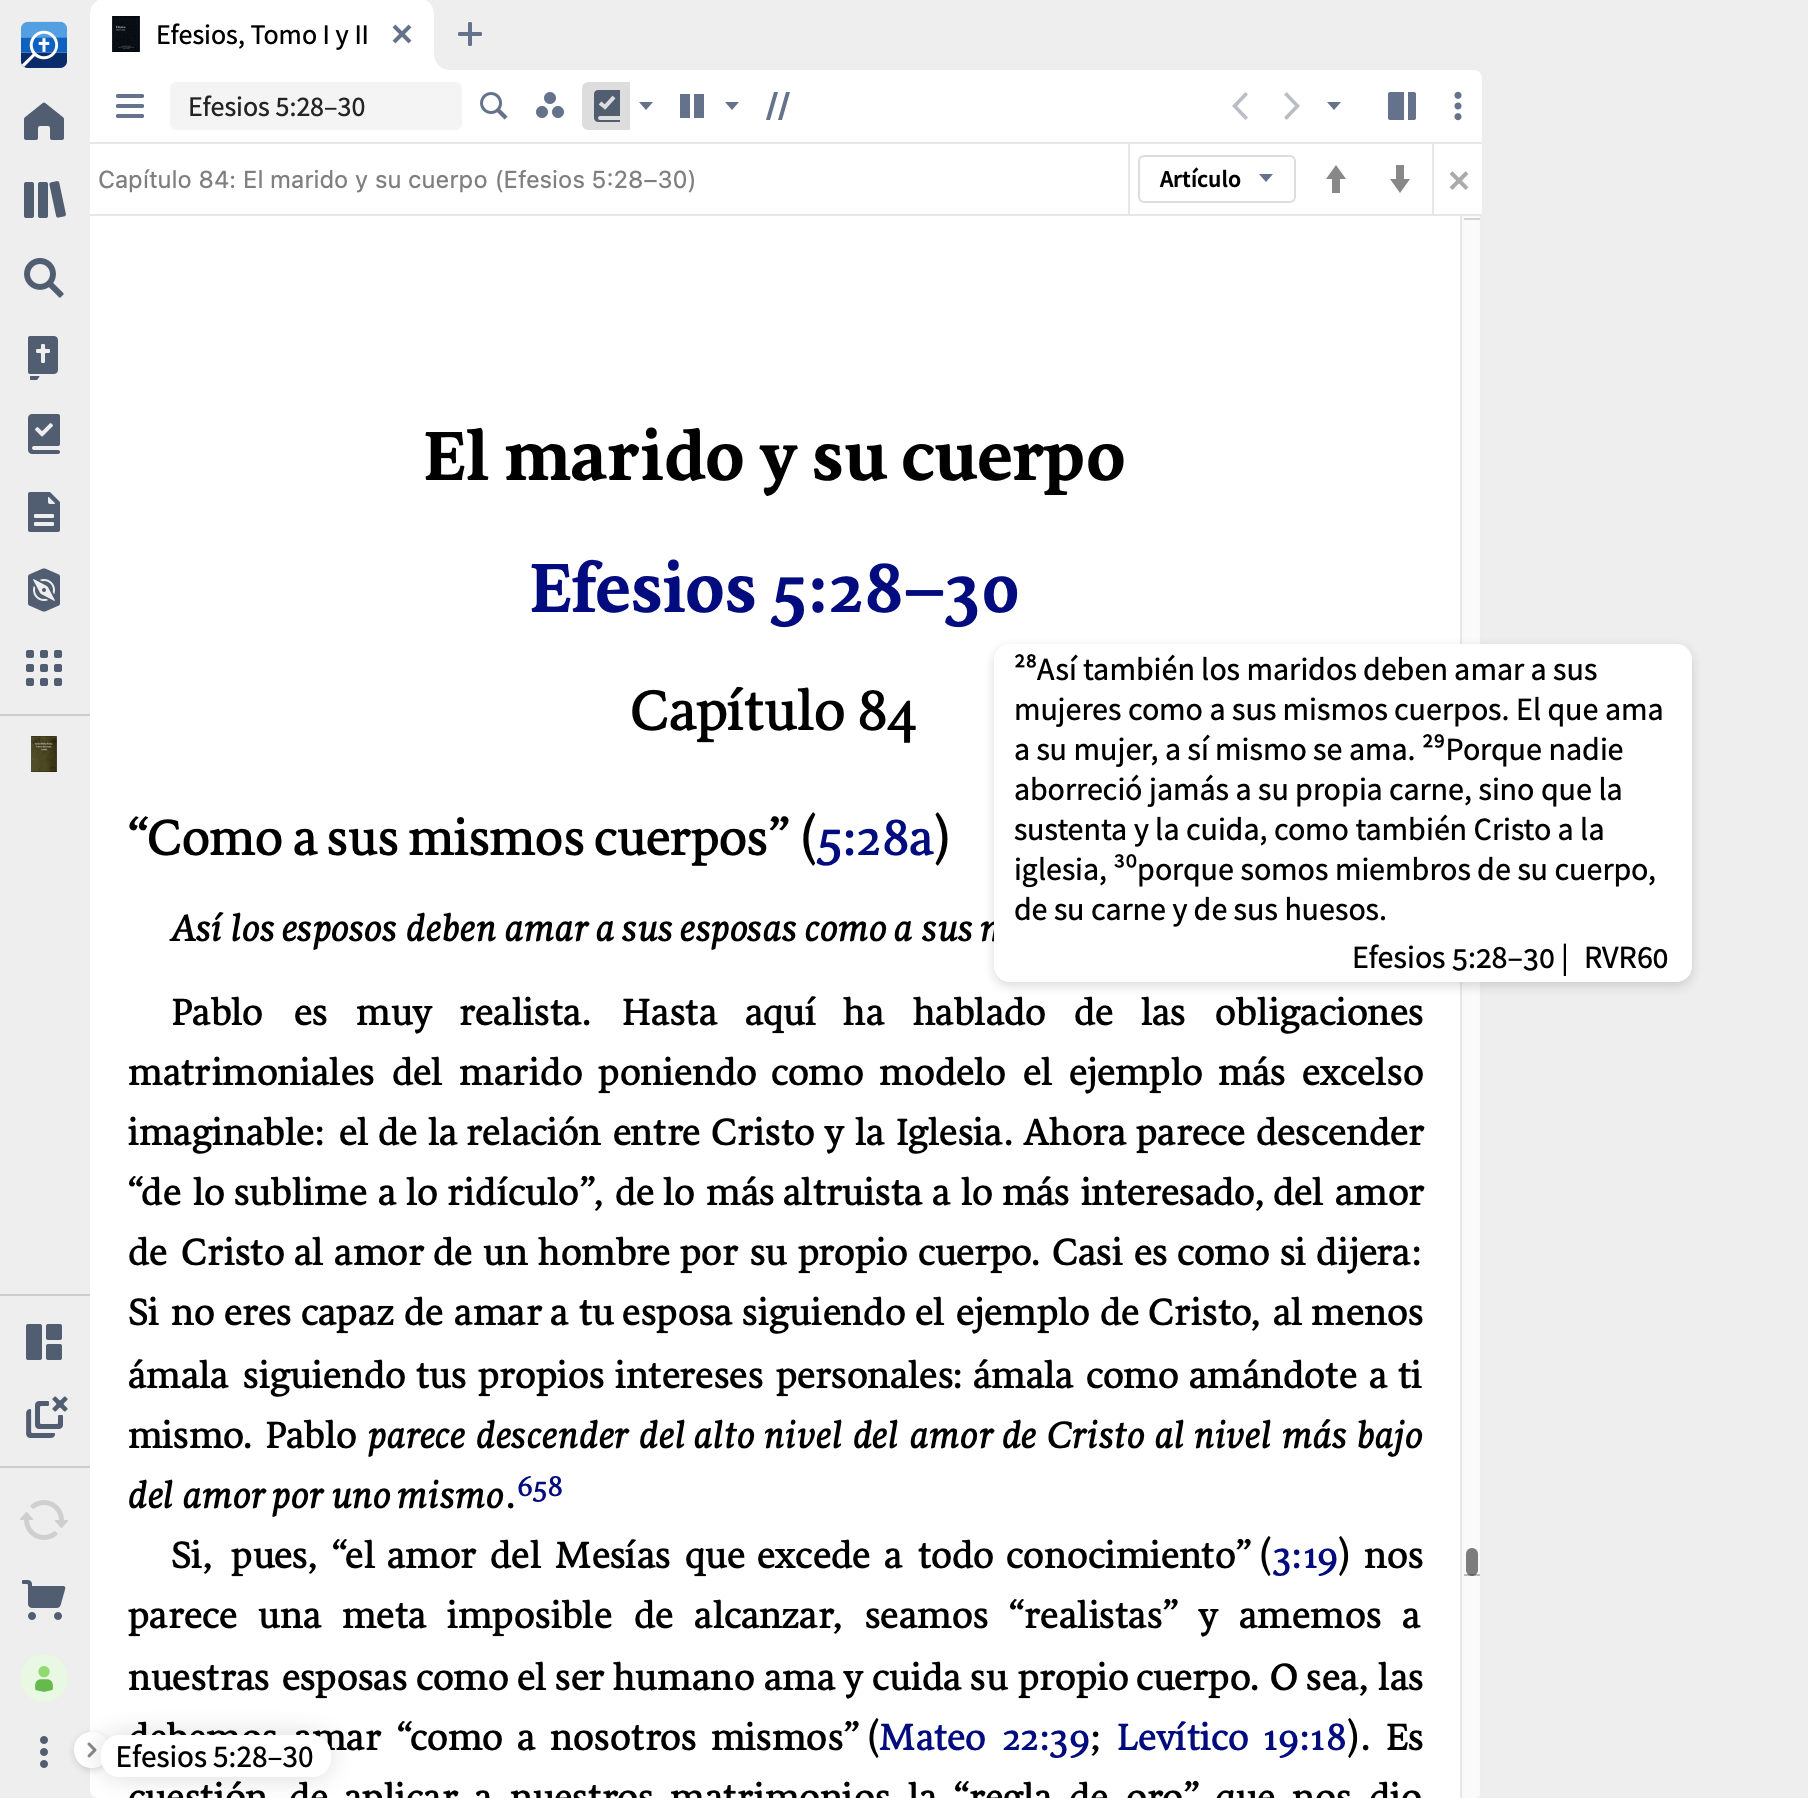Expand the sidebar with the chevron arrow
Screen dimensions: 1808x1798
(x=91, y=1750)
